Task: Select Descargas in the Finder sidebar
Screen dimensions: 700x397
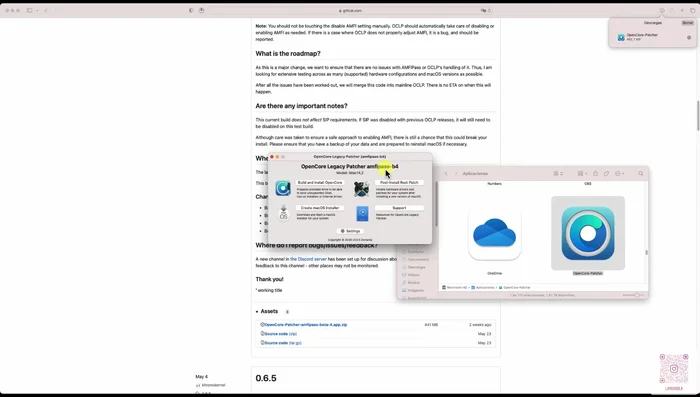Action: (413, 267)
